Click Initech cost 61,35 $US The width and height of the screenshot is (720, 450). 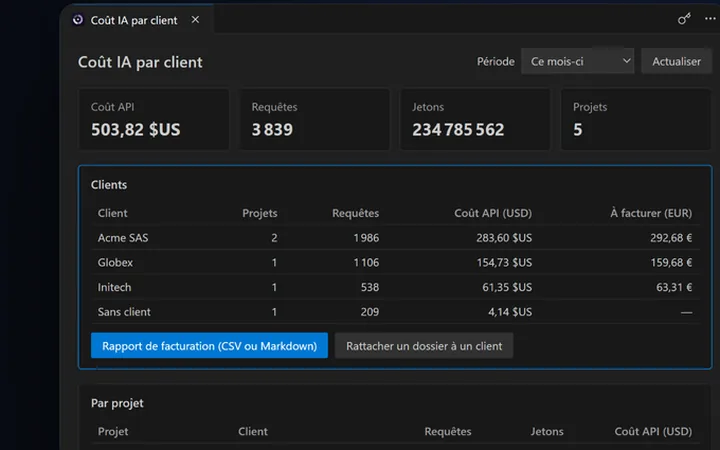click(x=507, y=287)
